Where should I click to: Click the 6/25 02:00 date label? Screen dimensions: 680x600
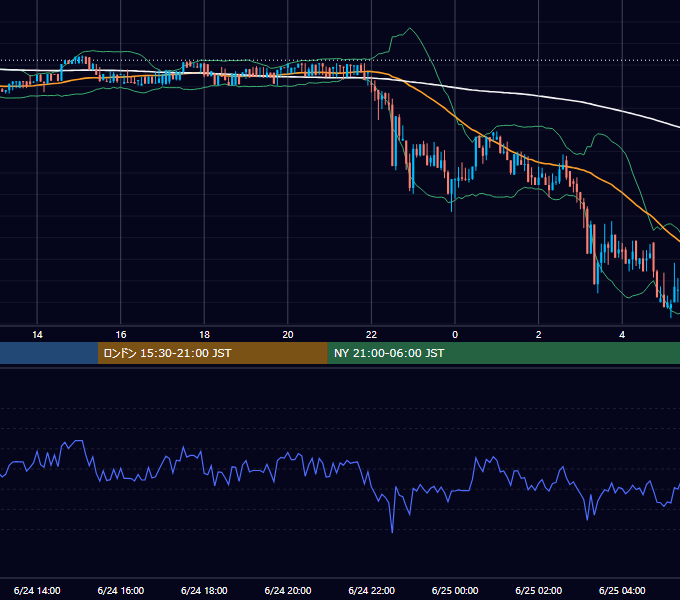(539, 590)
